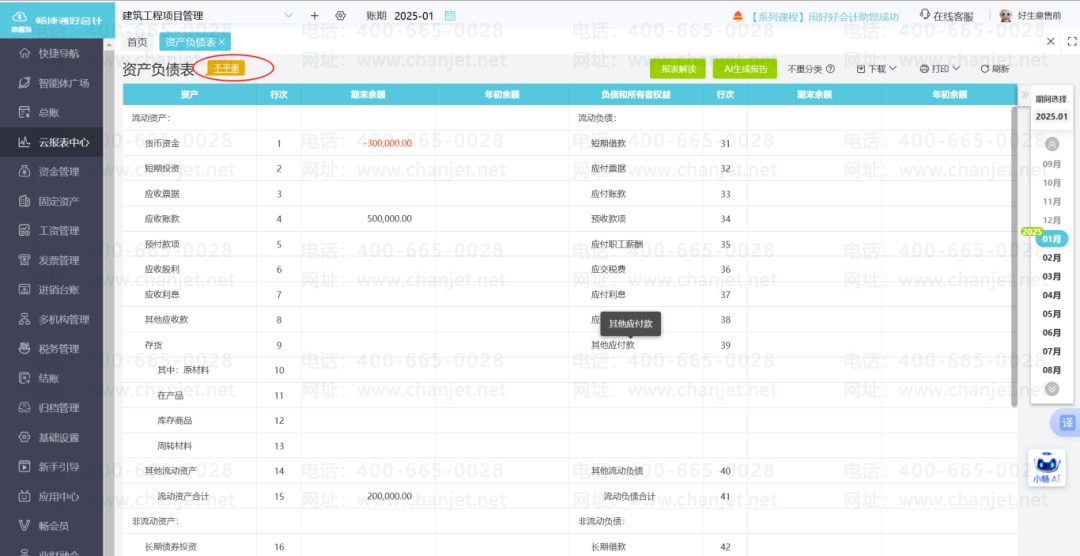Open 新手引导 sidebar item
Viewport: 1080px width, 556px height.
coord(52,466)
